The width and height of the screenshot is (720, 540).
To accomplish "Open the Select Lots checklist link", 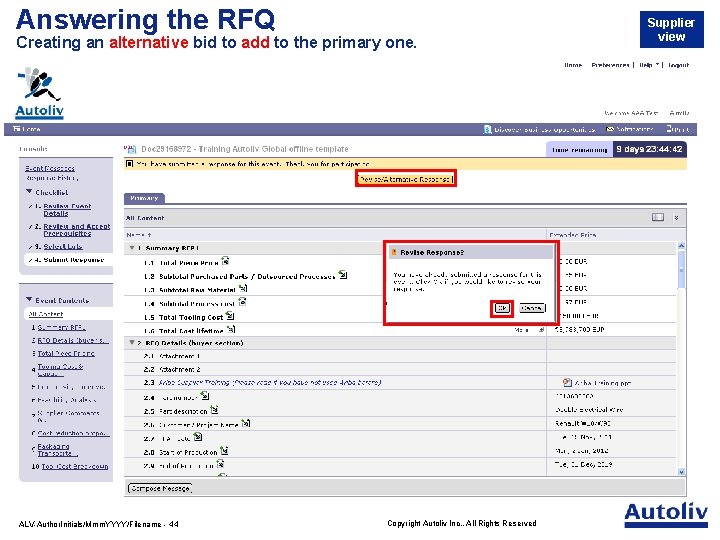I will tap(63, 247).
